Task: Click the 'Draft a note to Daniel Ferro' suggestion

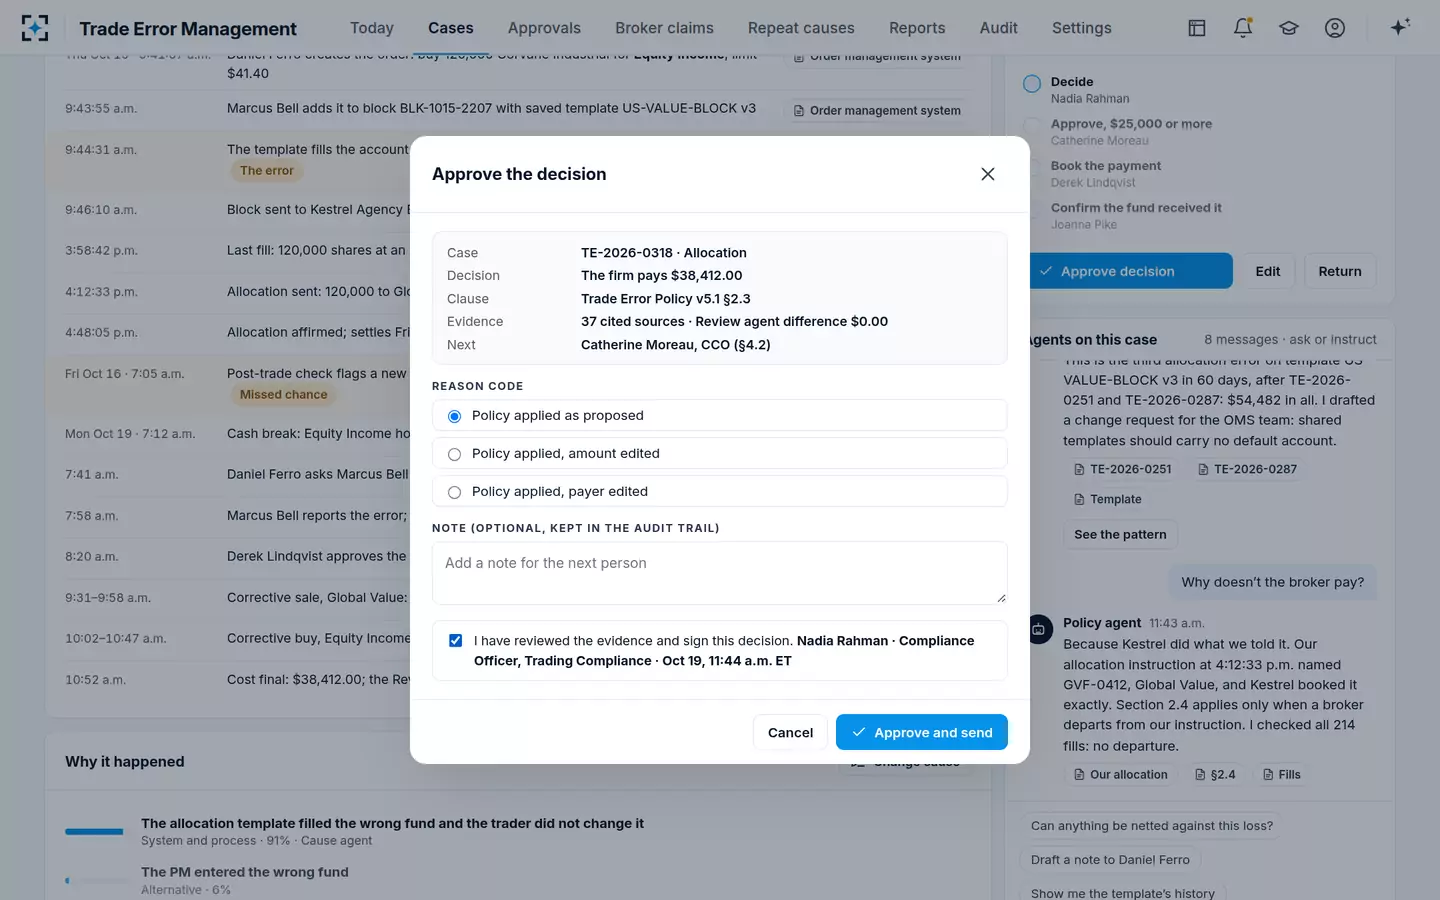Action: pyautogui.click(x=1110, y=860)
